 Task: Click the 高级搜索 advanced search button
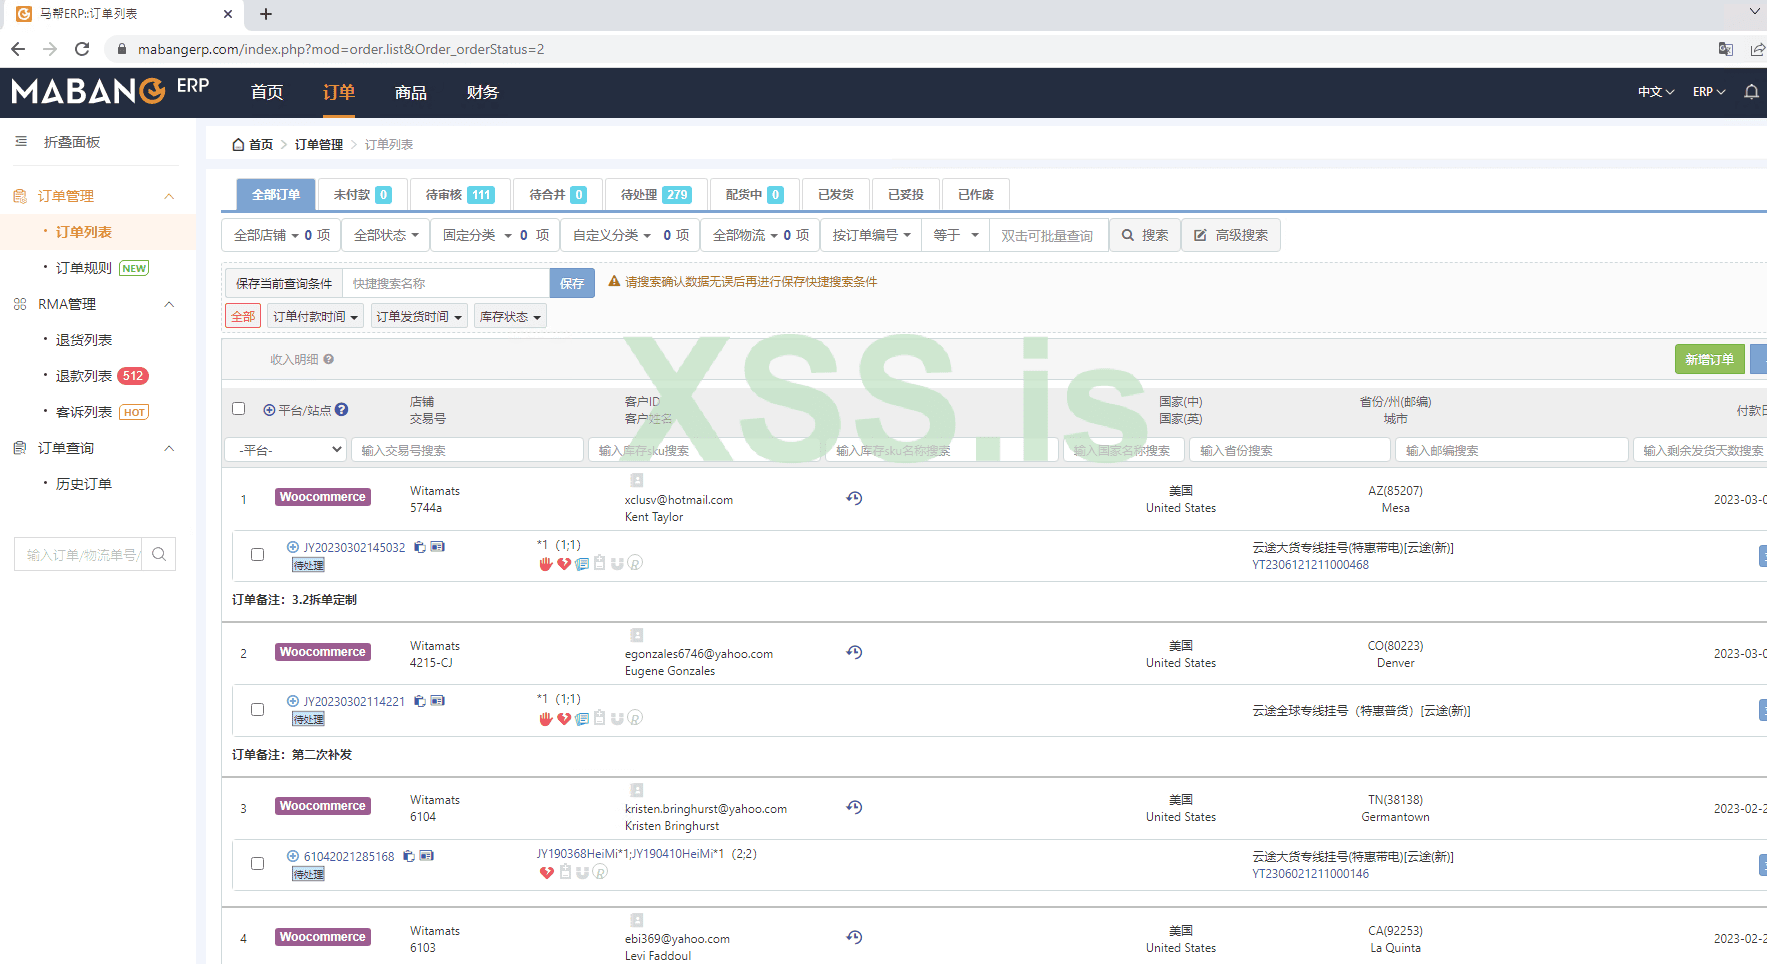[1231, 236]
